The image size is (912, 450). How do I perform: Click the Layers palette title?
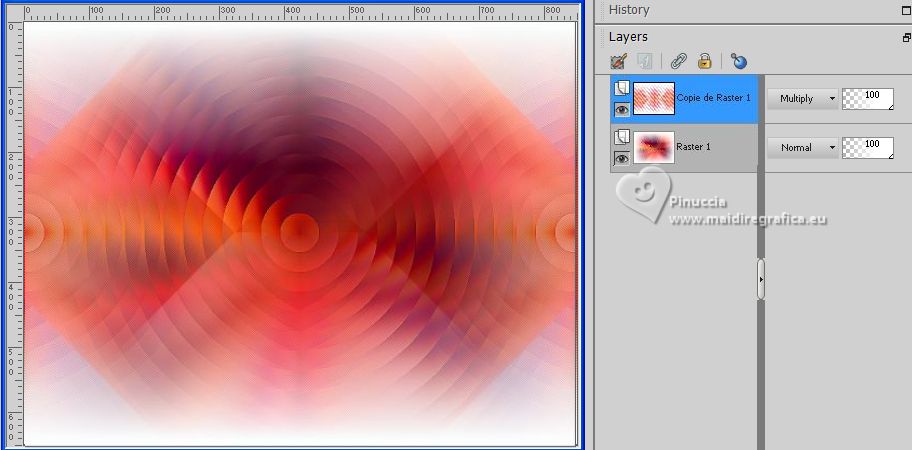(628, 37)
